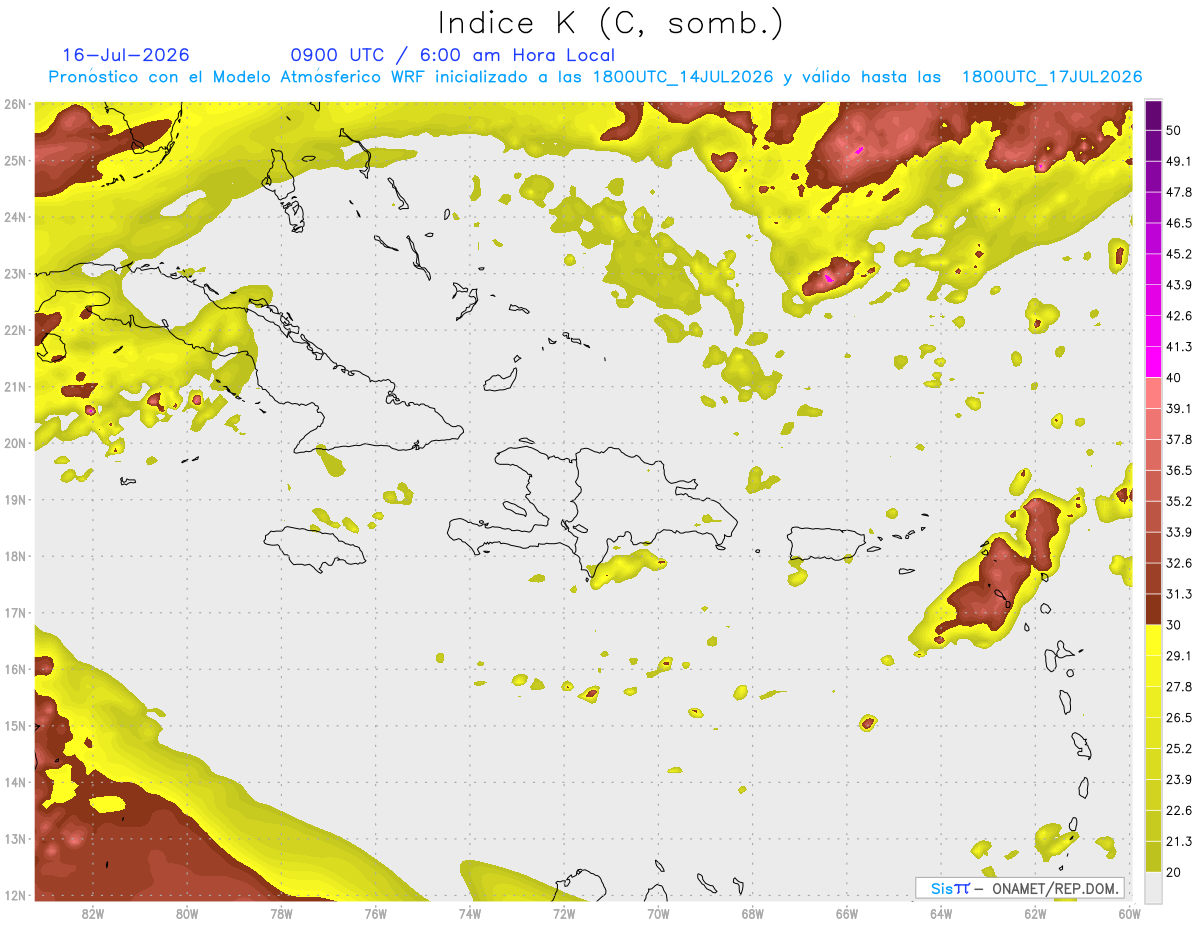The image size is (1200, 927).
Task: Click the colorbar value label 32.6
Action: tap(1179, 563)
